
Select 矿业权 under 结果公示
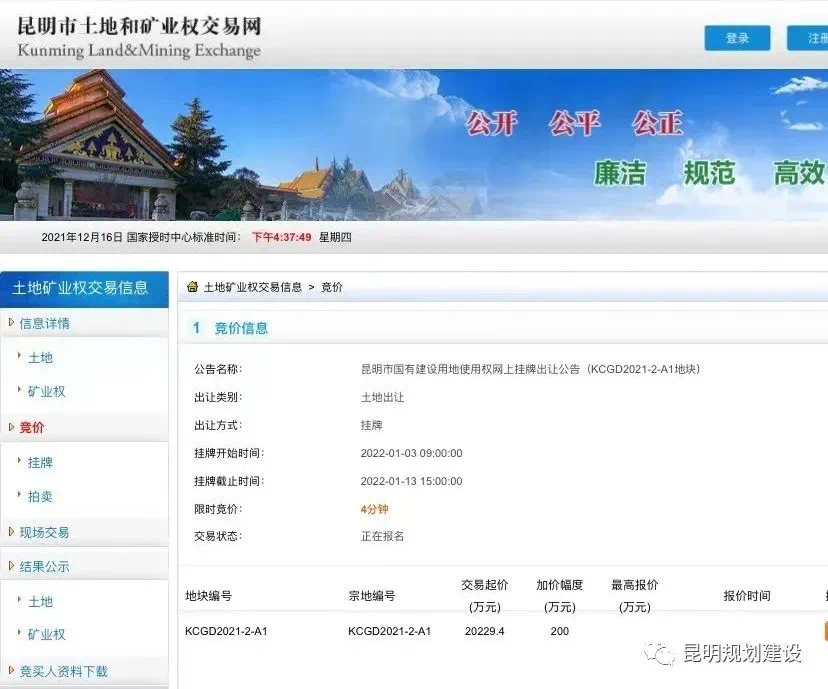tap(46, 634)
